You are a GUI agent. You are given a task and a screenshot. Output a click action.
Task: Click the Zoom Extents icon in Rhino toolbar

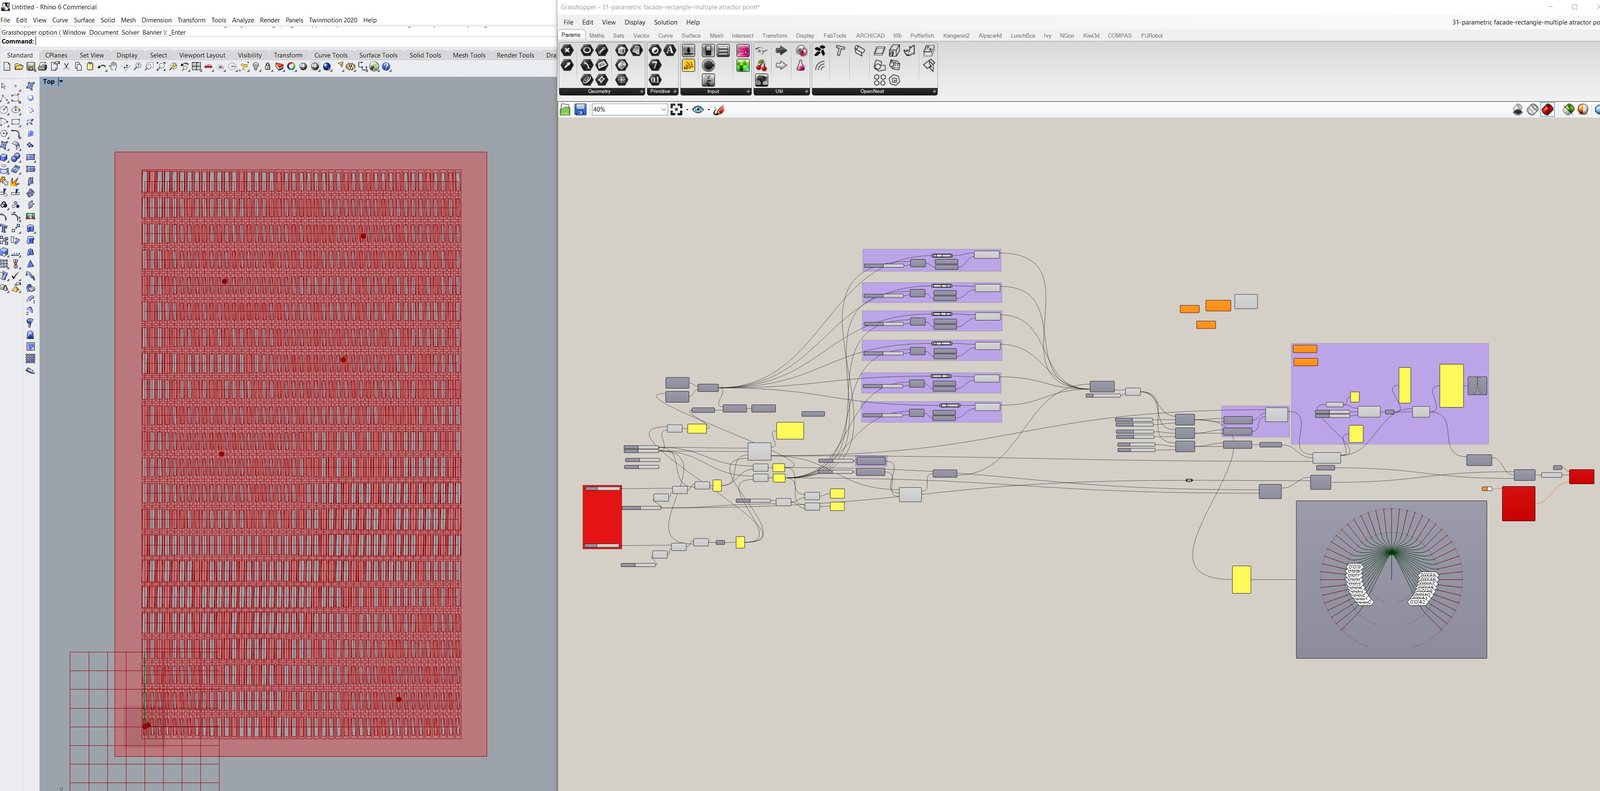161,67
